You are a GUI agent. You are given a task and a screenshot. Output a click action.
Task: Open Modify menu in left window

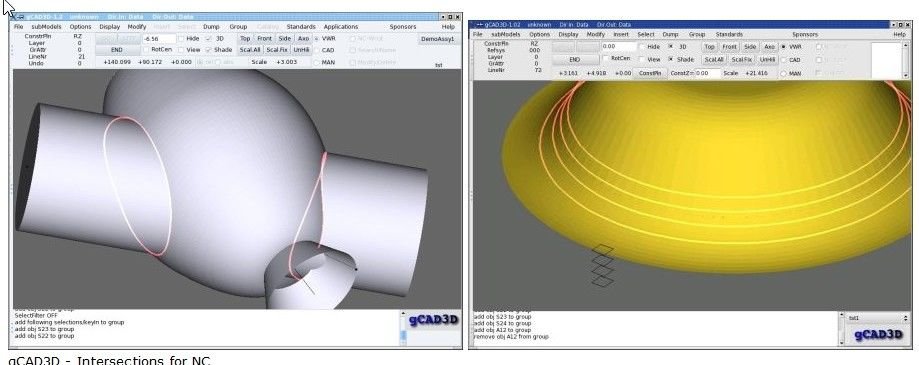137,27
